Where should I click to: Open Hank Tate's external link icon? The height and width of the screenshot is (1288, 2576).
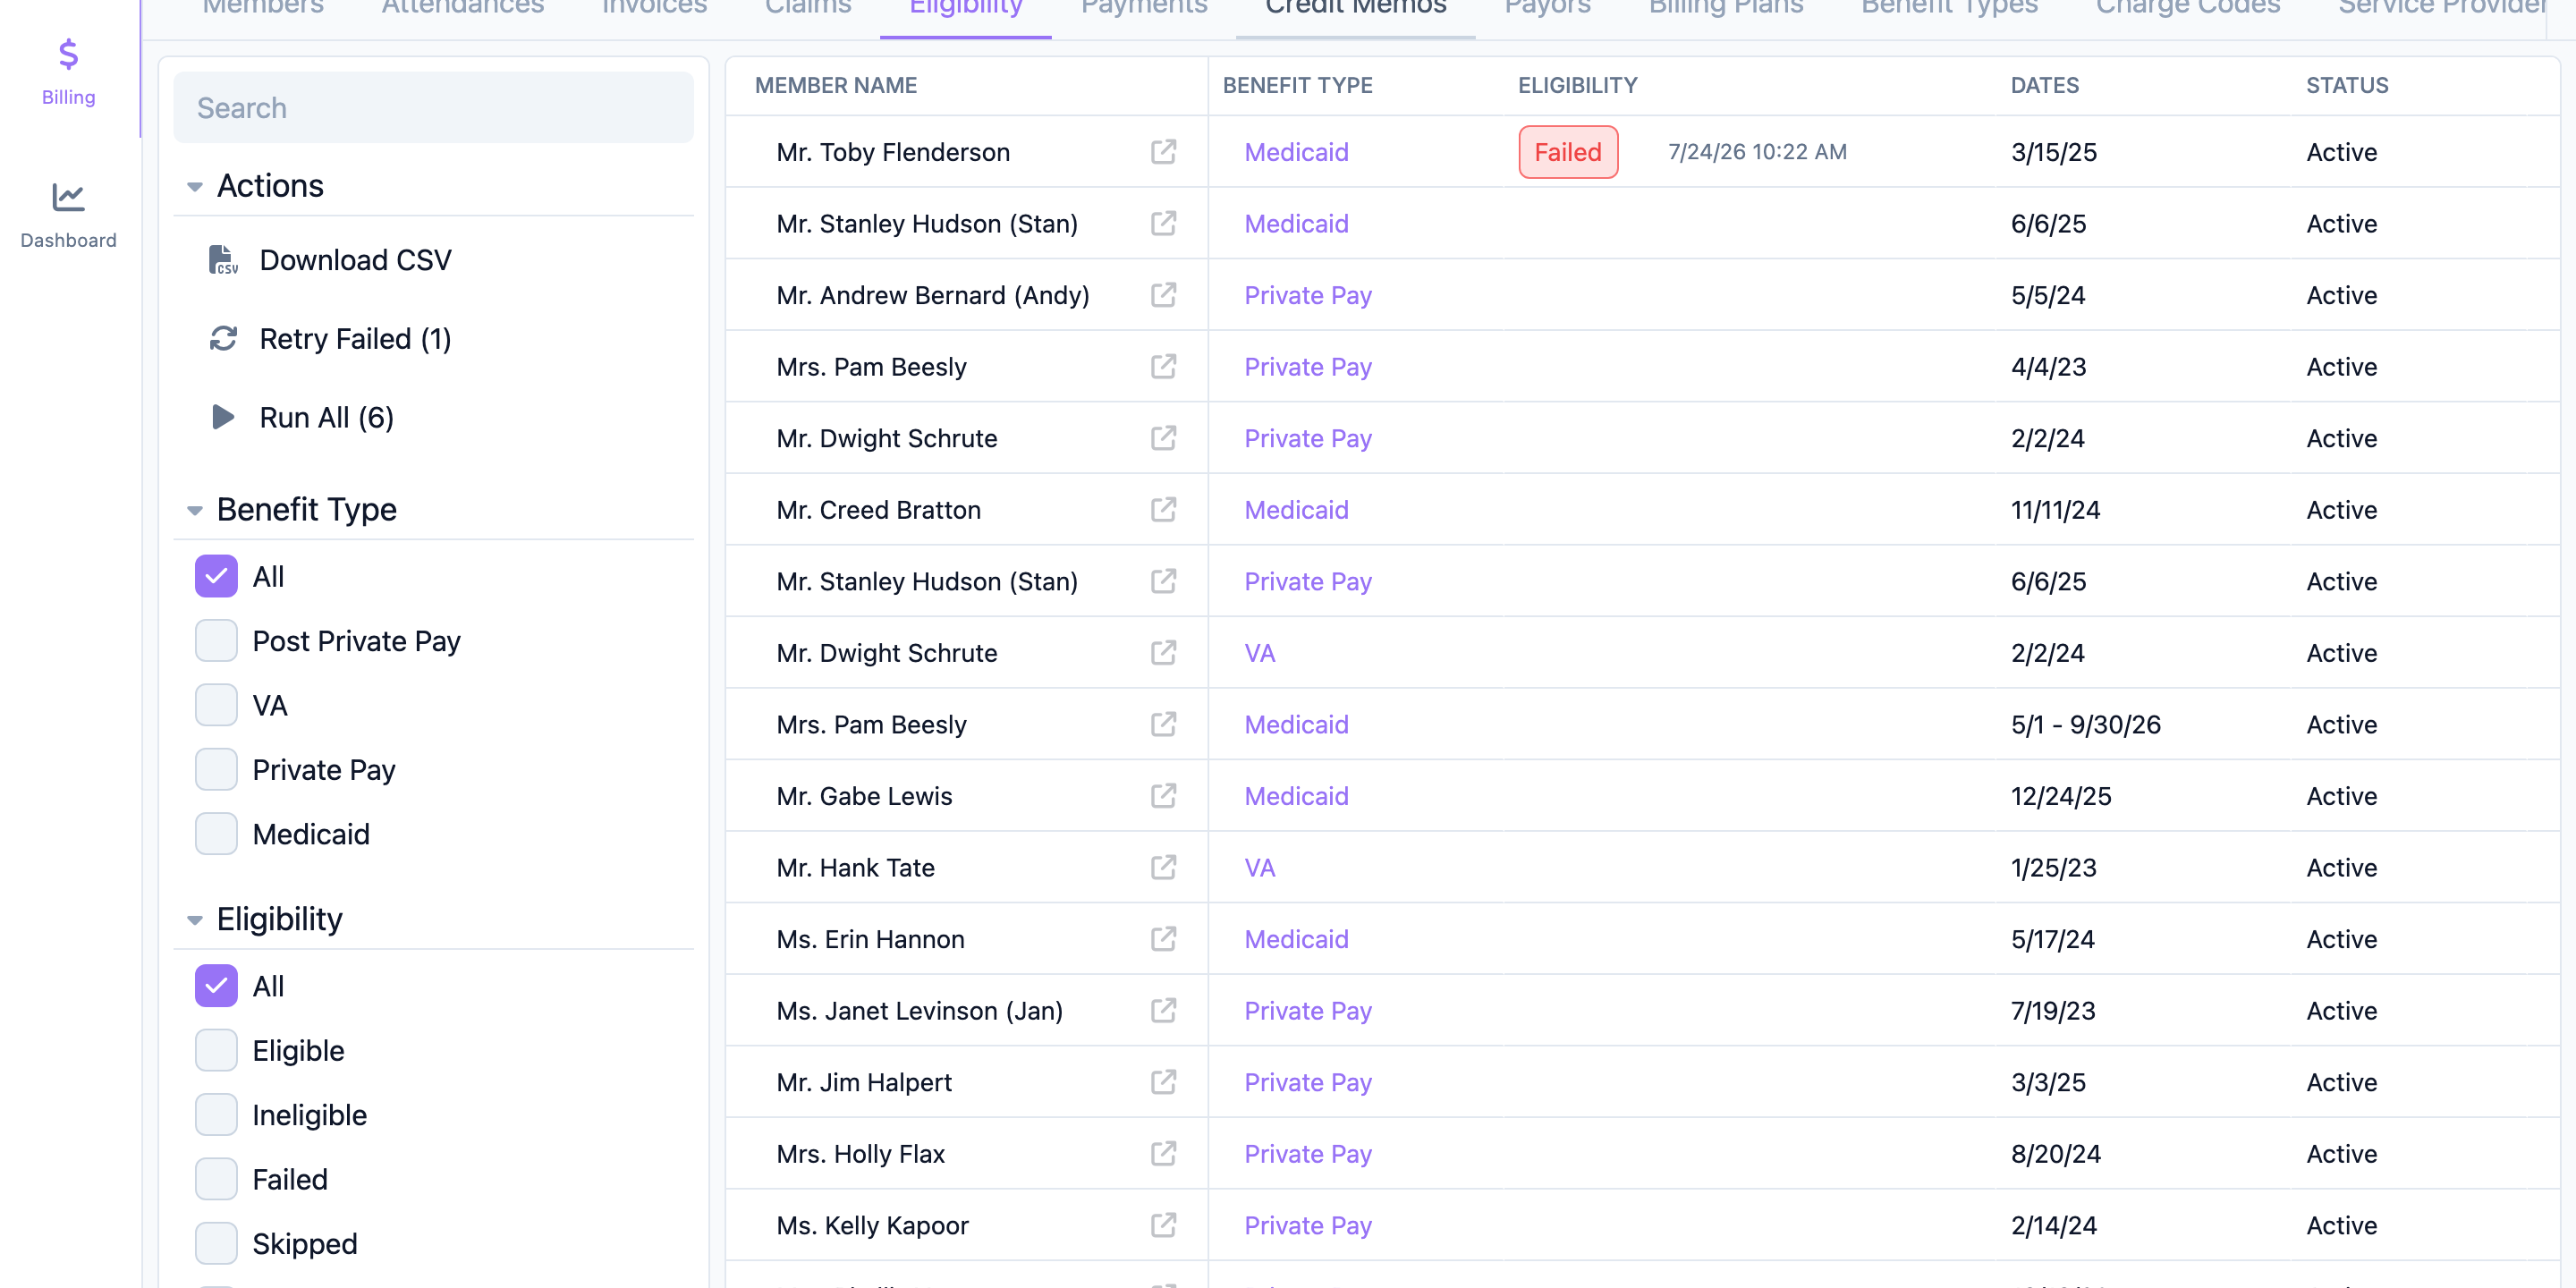click(x=1163, y=867)
